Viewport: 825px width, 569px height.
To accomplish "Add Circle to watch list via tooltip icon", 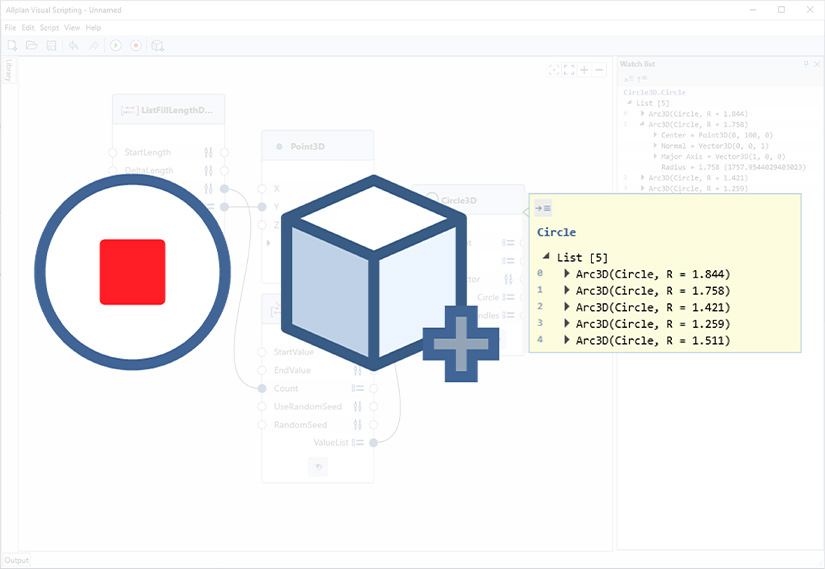I will (543, 208).
